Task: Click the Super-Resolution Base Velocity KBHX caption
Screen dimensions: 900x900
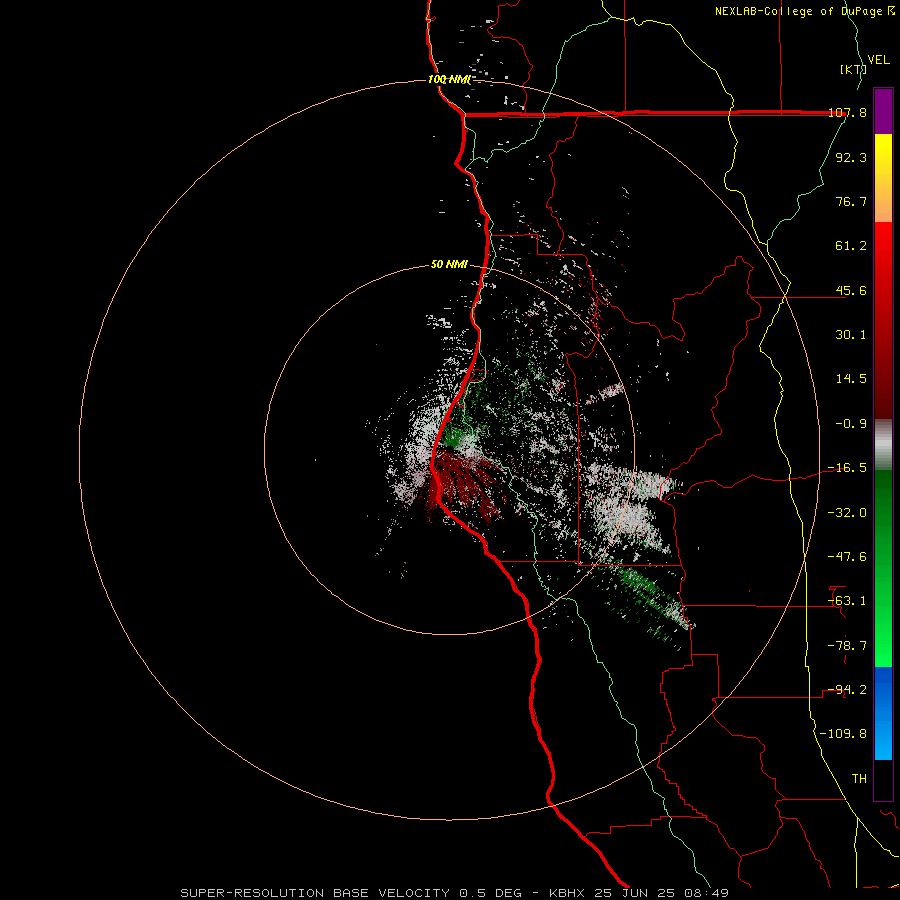Action: click(x=455, y=893)
